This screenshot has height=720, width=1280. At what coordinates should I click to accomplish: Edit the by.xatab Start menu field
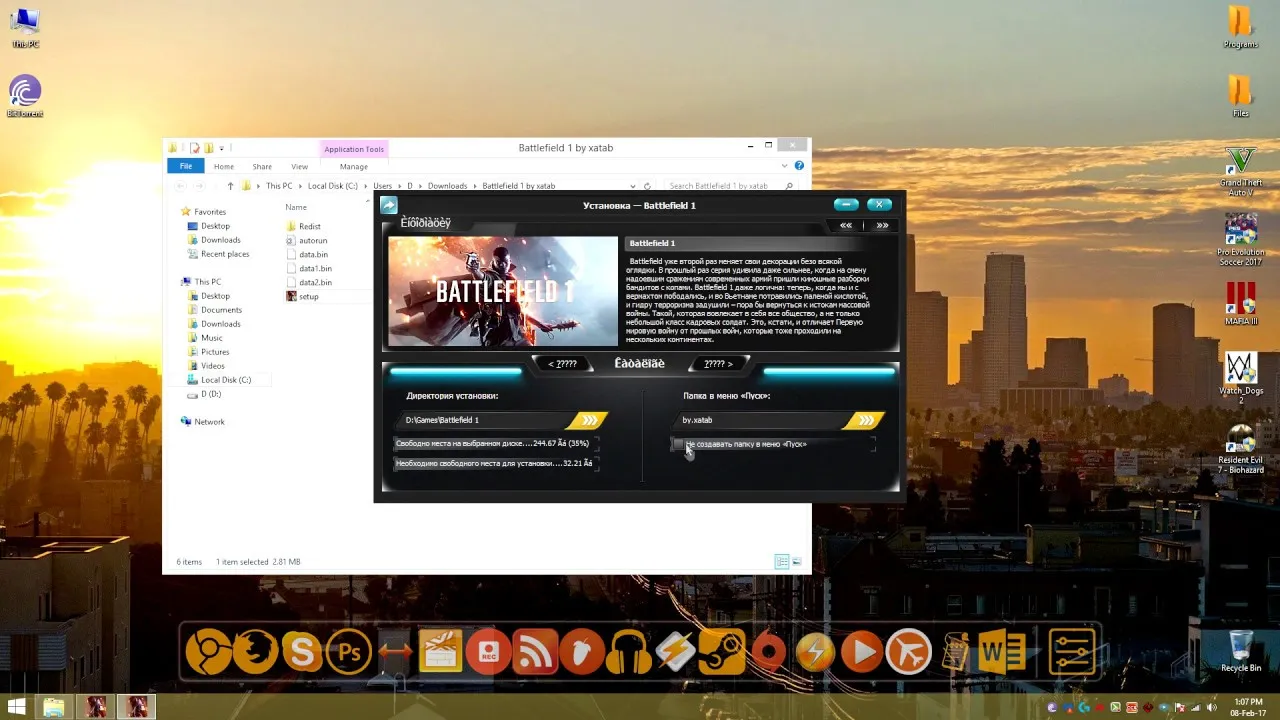tap(761, 420)
